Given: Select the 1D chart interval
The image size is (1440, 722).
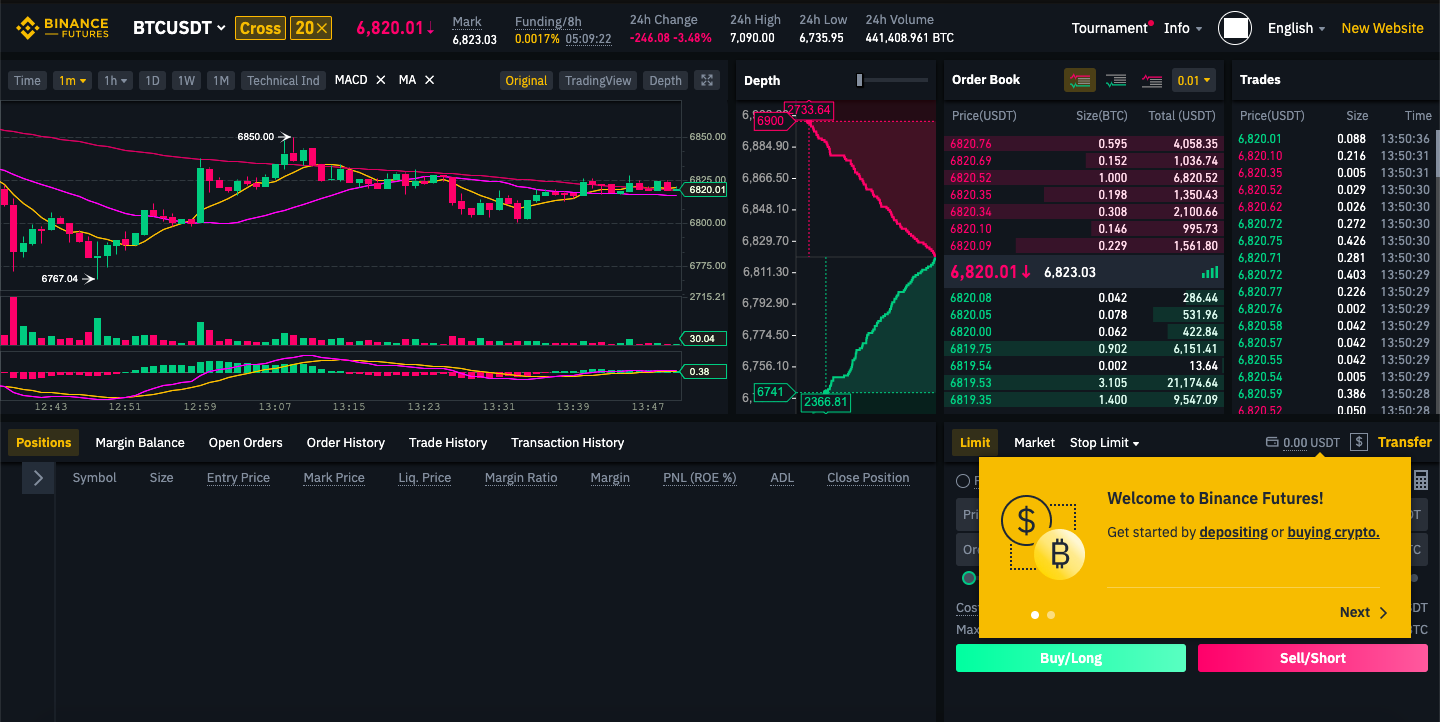Looking at the screenshot, I should tap(152, 80).
